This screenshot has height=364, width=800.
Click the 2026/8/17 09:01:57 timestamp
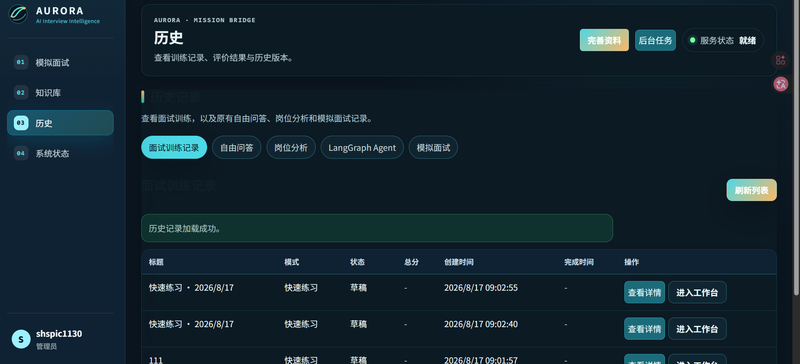coord(481,360)
